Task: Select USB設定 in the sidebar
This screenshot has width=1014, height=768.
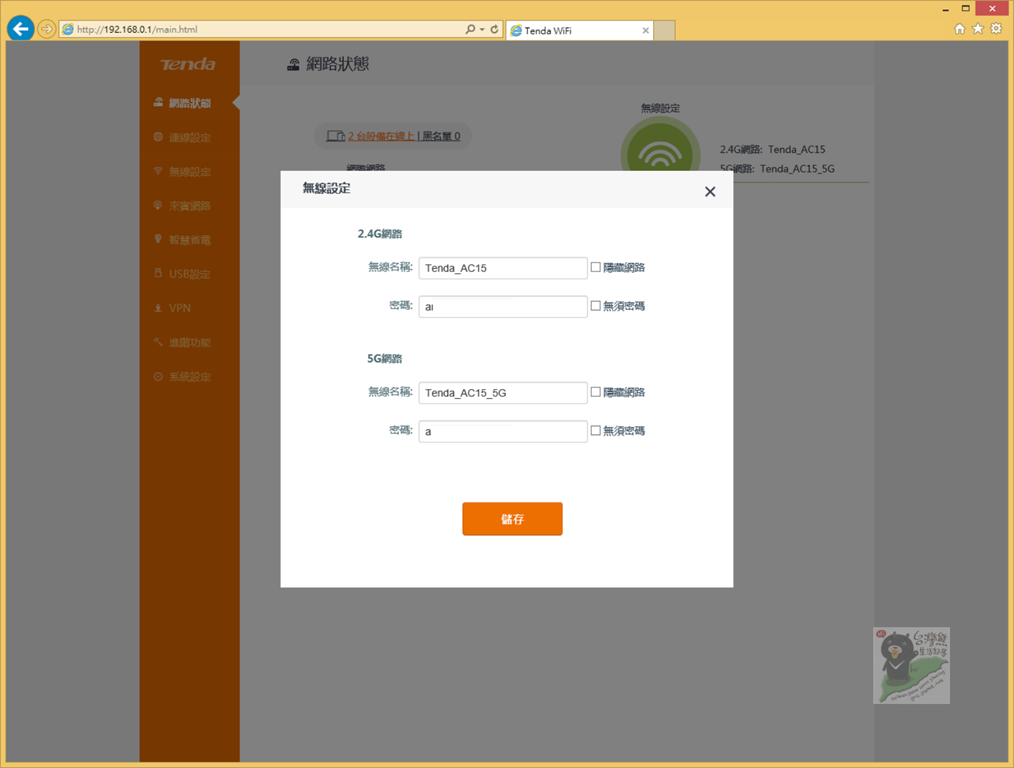Action: pyautogui.click(x=189, y=274)
